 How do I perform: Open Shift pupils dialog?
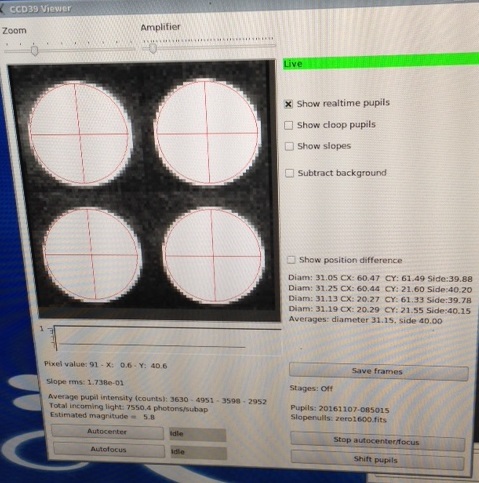tap(377, 460)
